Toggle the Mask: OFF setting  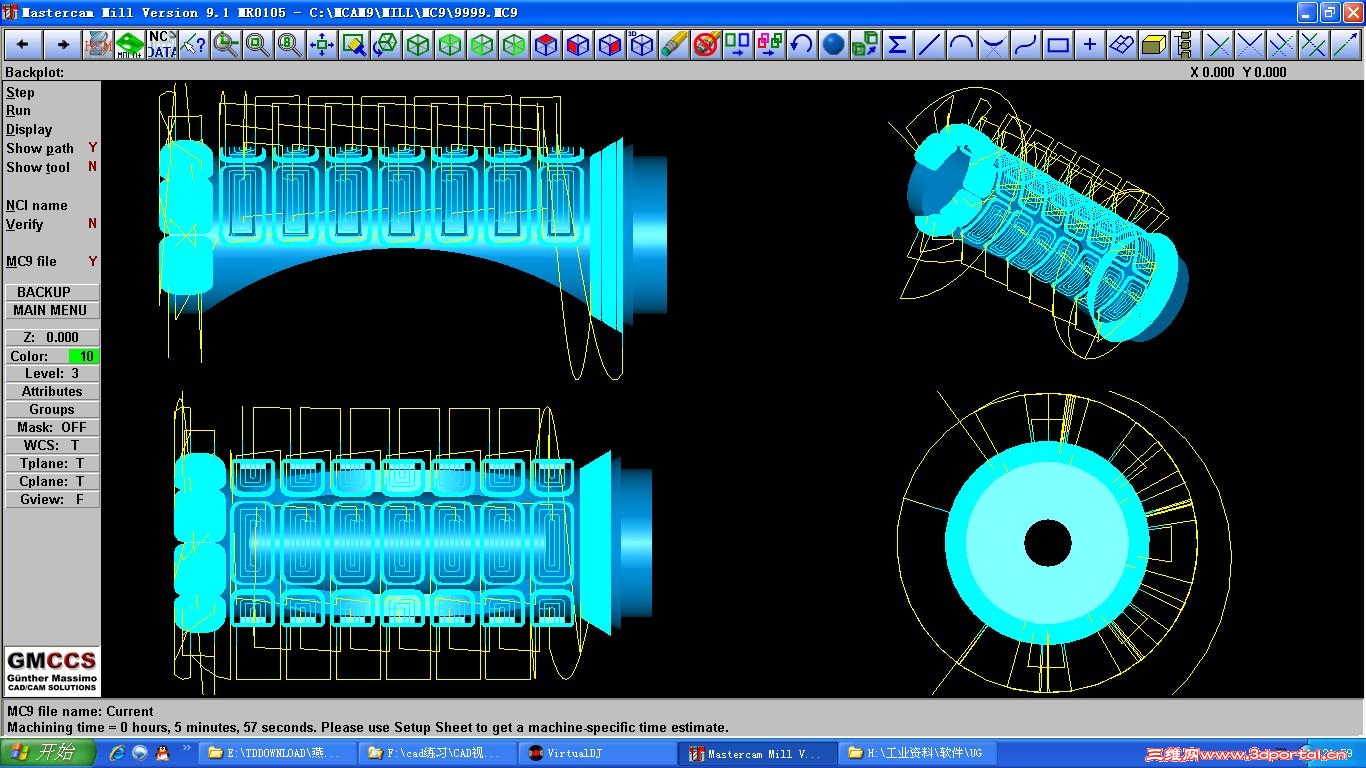52,427
